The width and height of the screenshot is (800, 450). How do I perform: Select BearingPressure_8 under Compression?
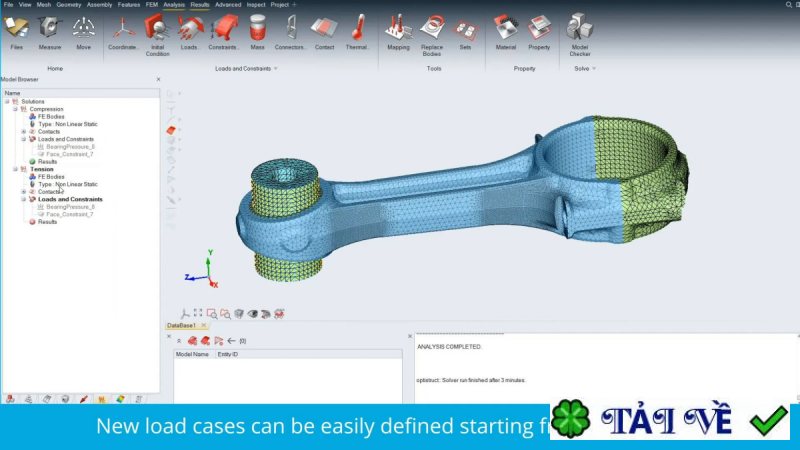(70, 147)
